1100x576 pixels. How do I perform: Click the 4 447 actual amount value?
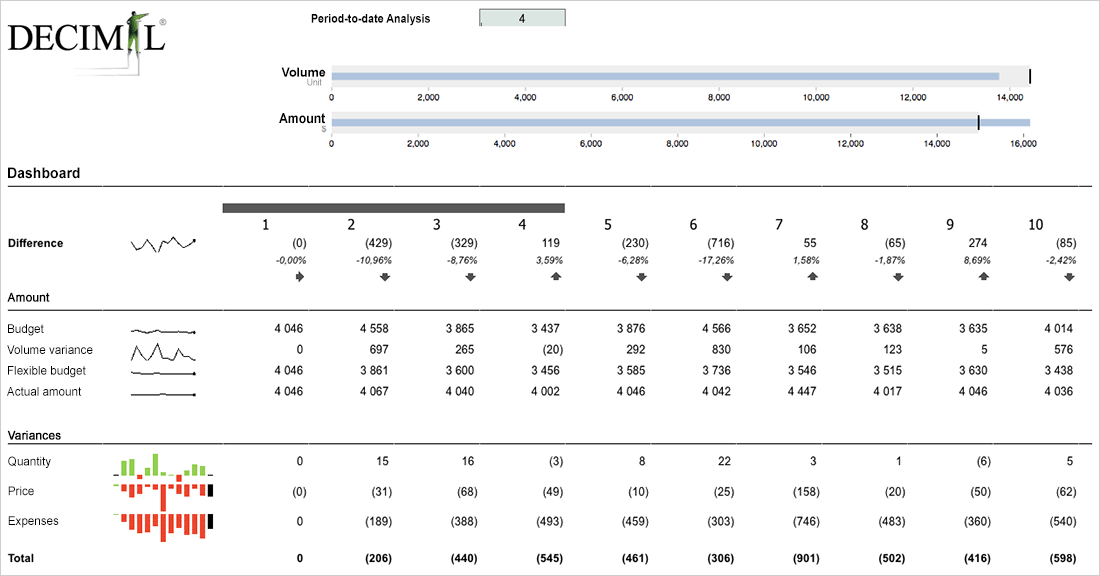pos(802,391)
